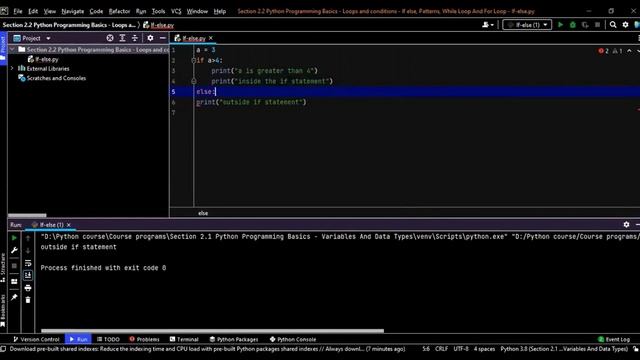This screenshot has height=360, width=640.
Task: Run with coverage from the toolbar
Action: click(x=585, y=25)
